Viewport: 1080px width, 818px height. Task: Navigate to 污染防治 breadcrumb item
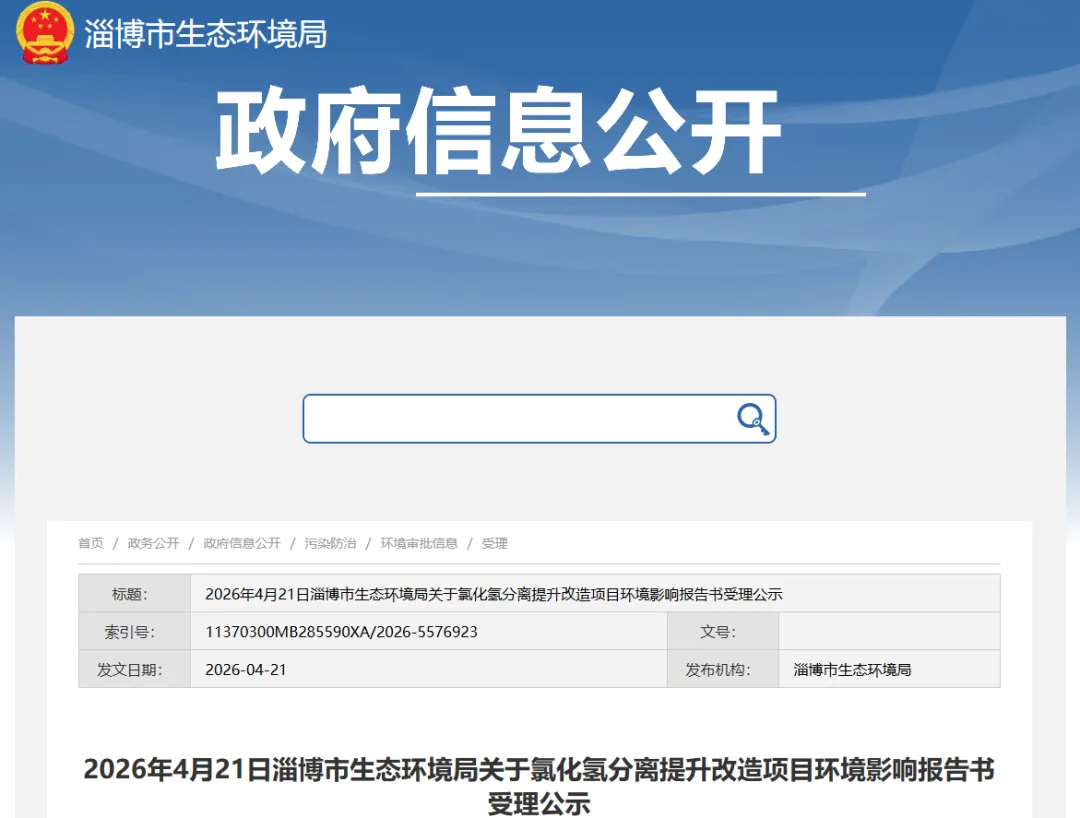point(330,543)
